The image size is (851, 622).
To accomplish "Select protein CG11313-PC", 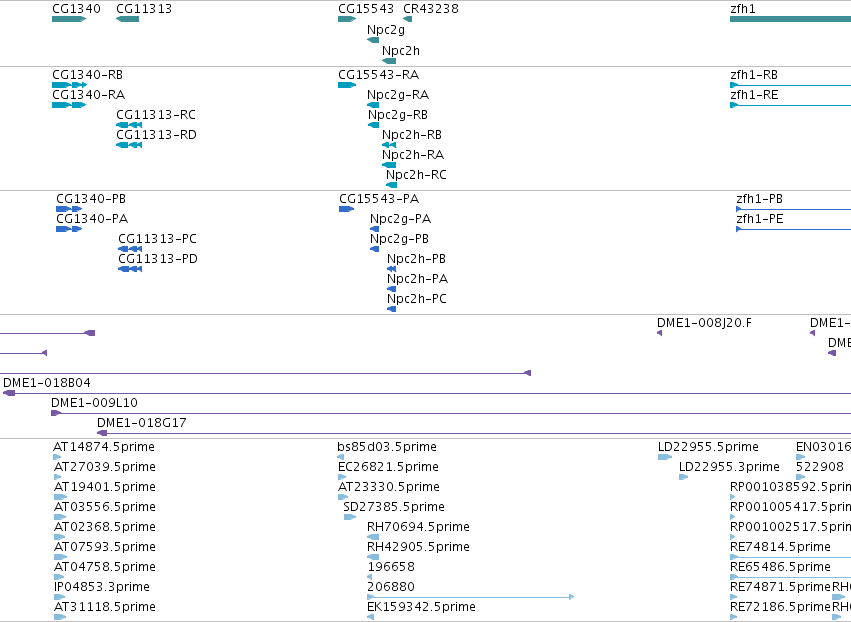I will coord(157,239).
